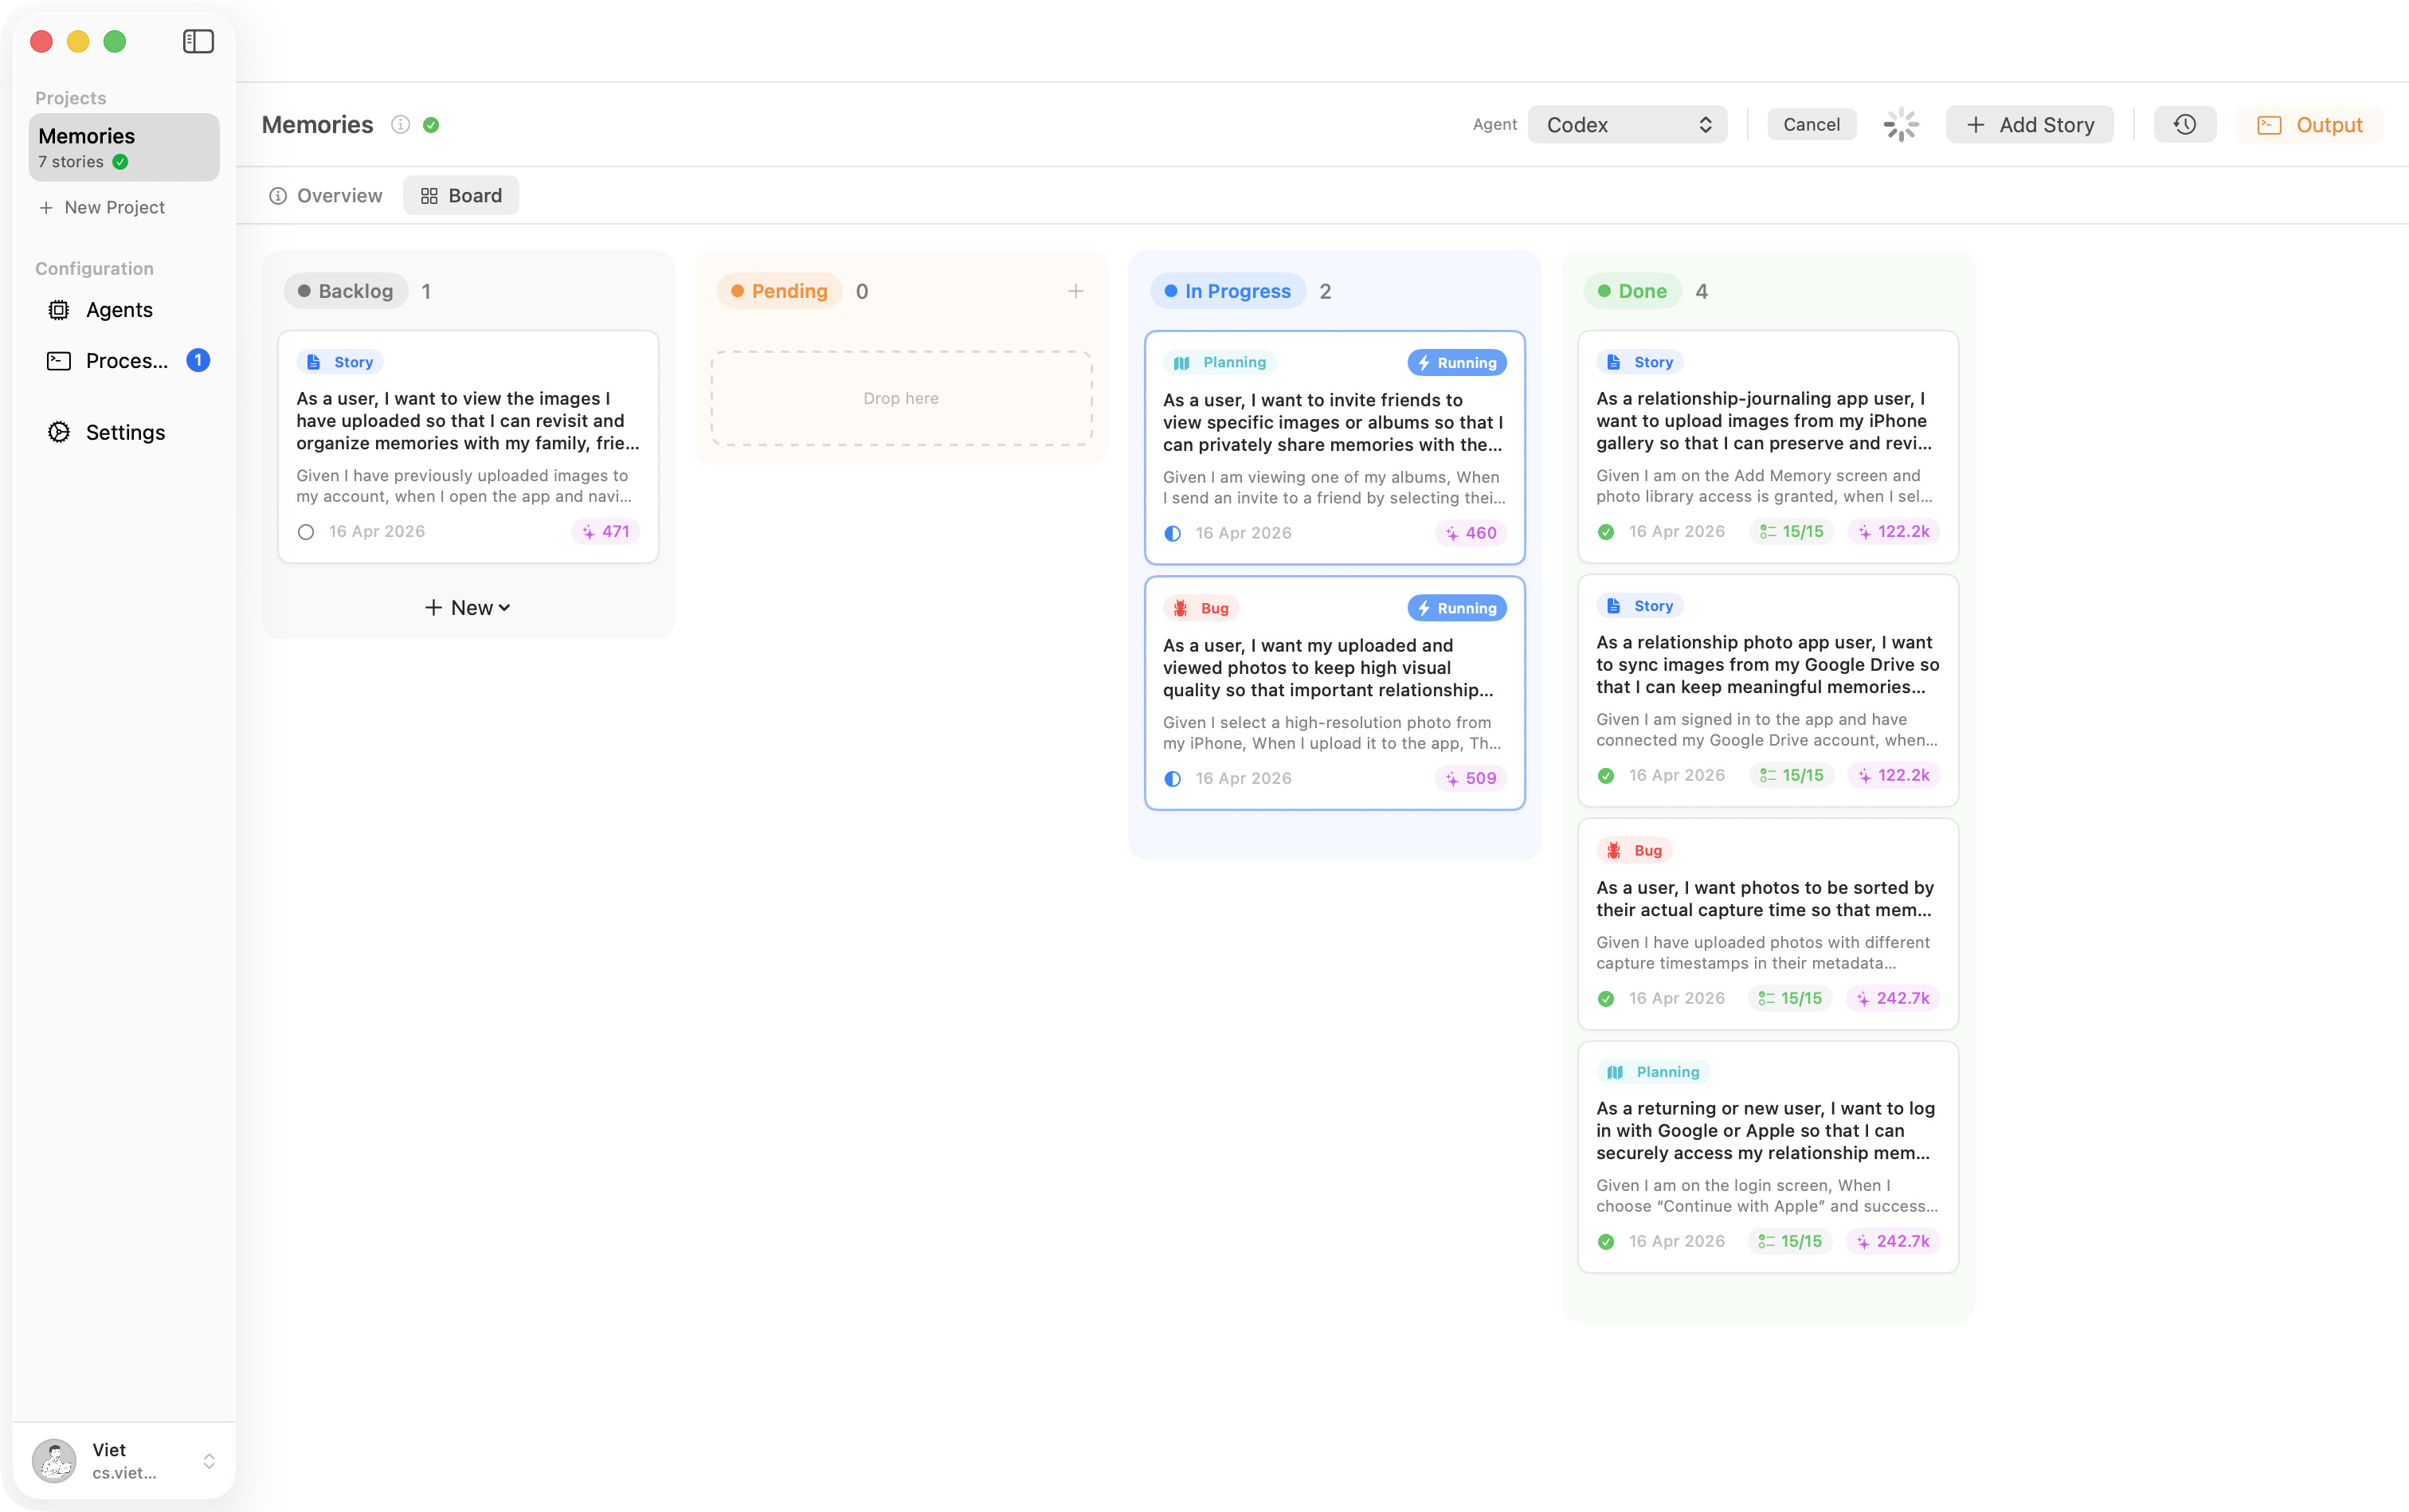2409x1512 pixels.
Task: Open the Google Drive sync story card
Action: tap(1767, 690)
